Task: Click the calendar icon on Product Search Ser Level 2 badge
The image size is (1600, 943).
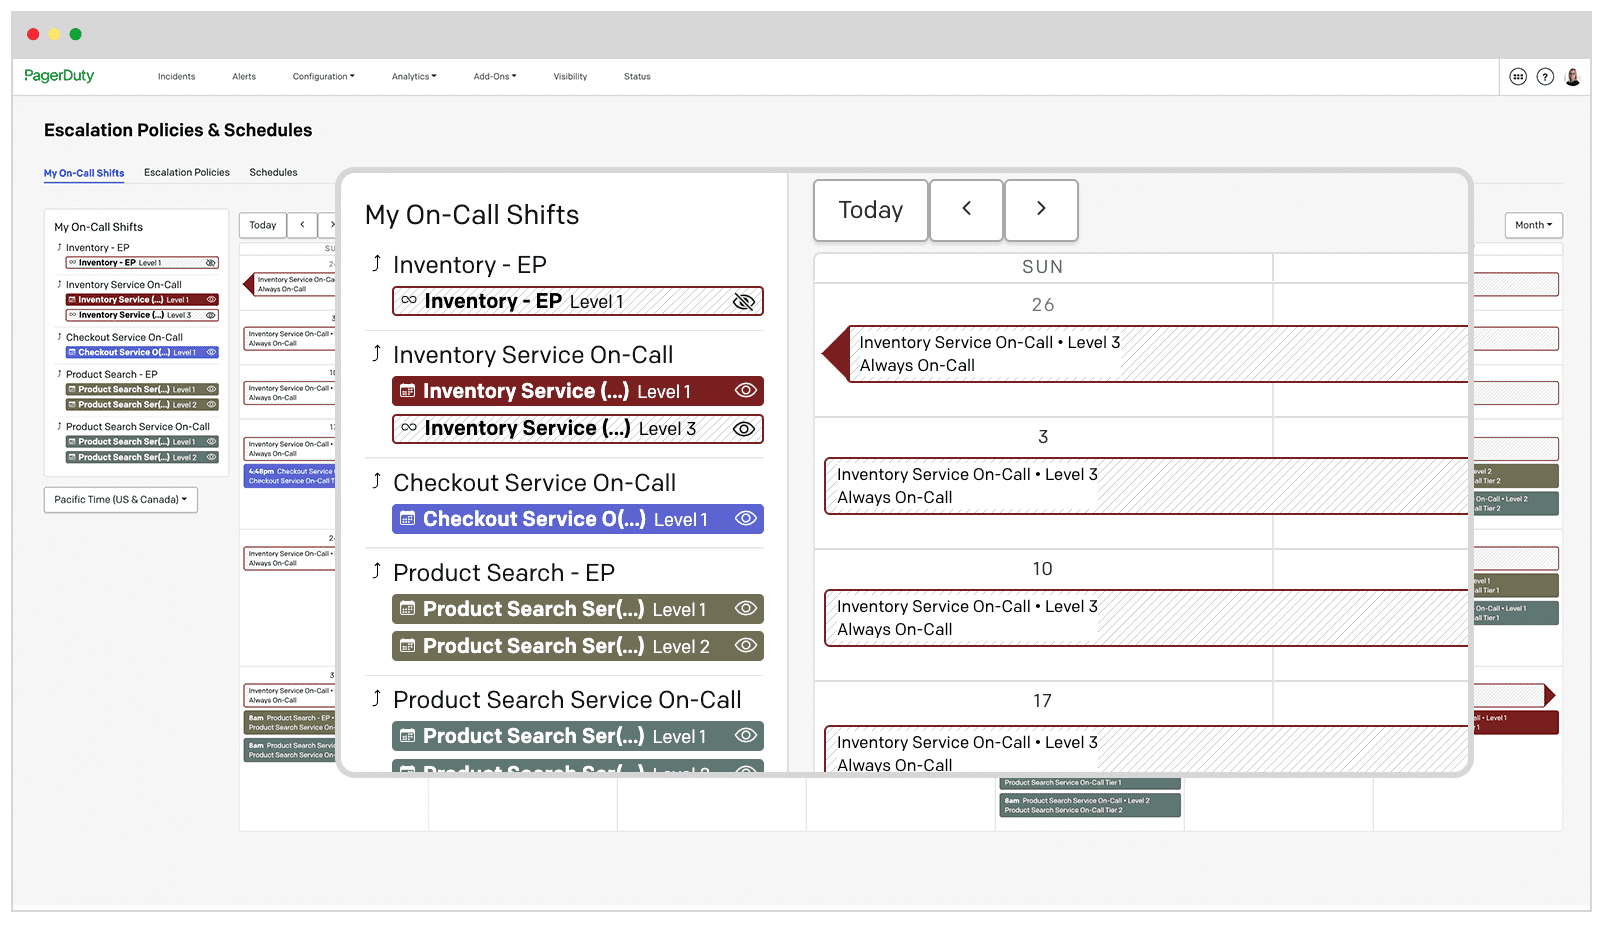Action: point(408,646)
